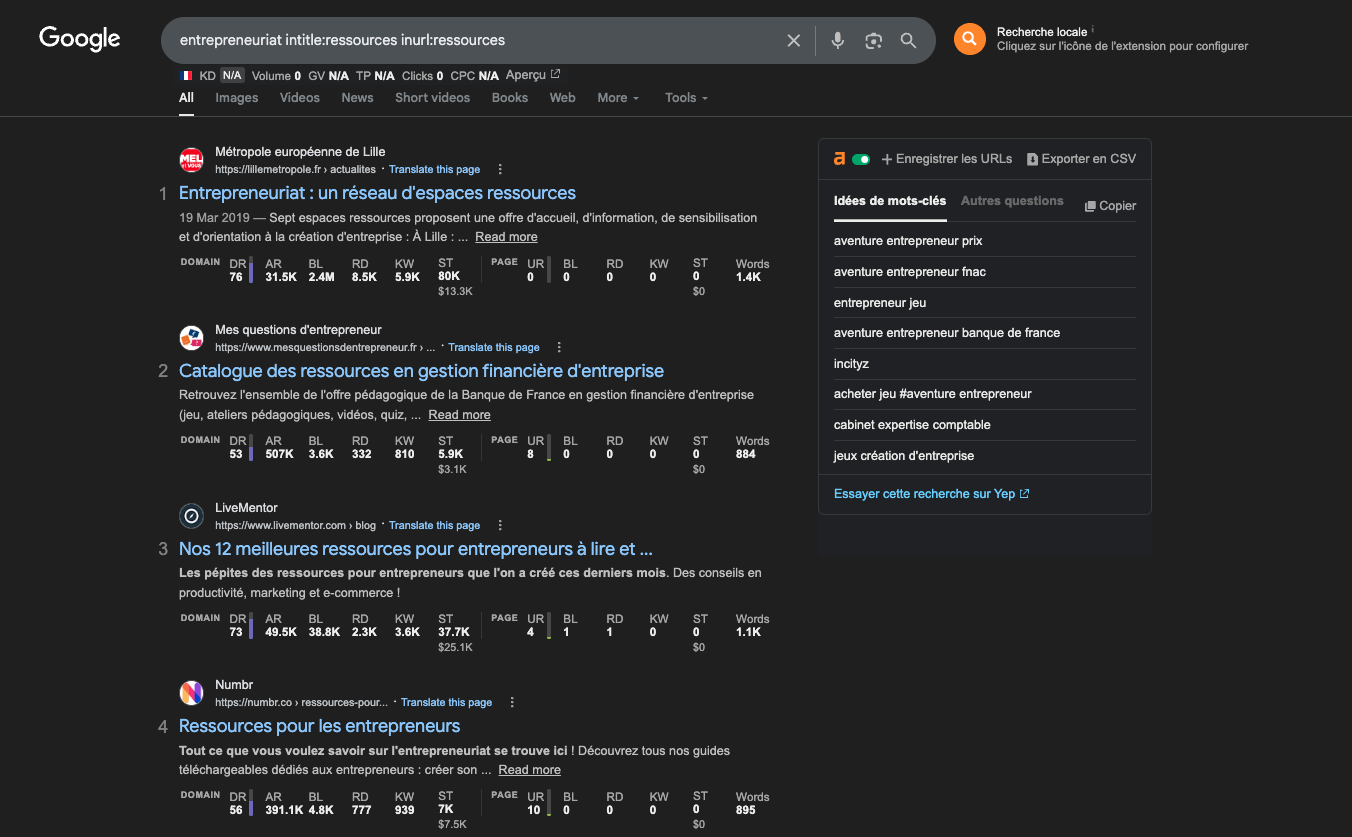Click the magnifying glass to search

(908, 40)
